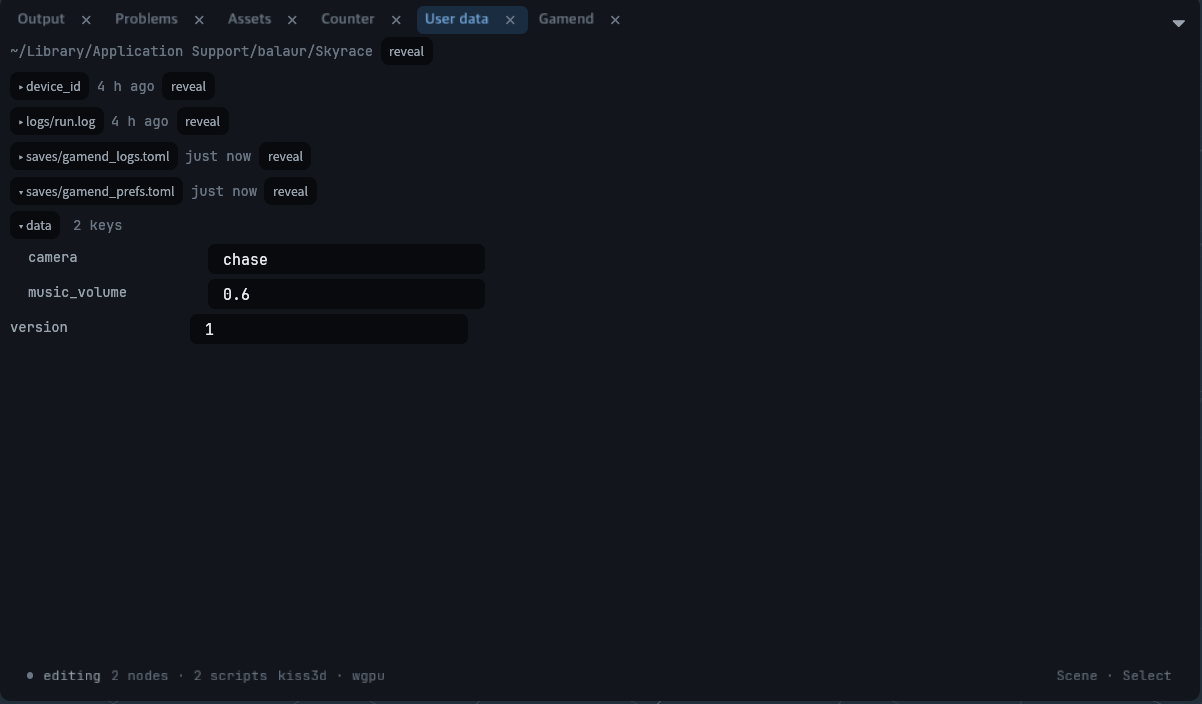Click the folder path ~/Library/Application Support/balaur/Skyrace
Screen dimensions: 1202x704
point(191,51)
